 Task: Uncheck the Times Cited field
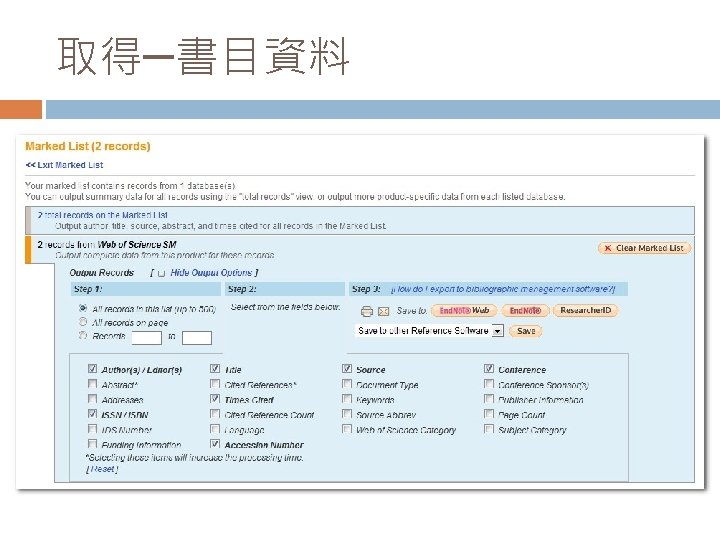tap(215, 399)
